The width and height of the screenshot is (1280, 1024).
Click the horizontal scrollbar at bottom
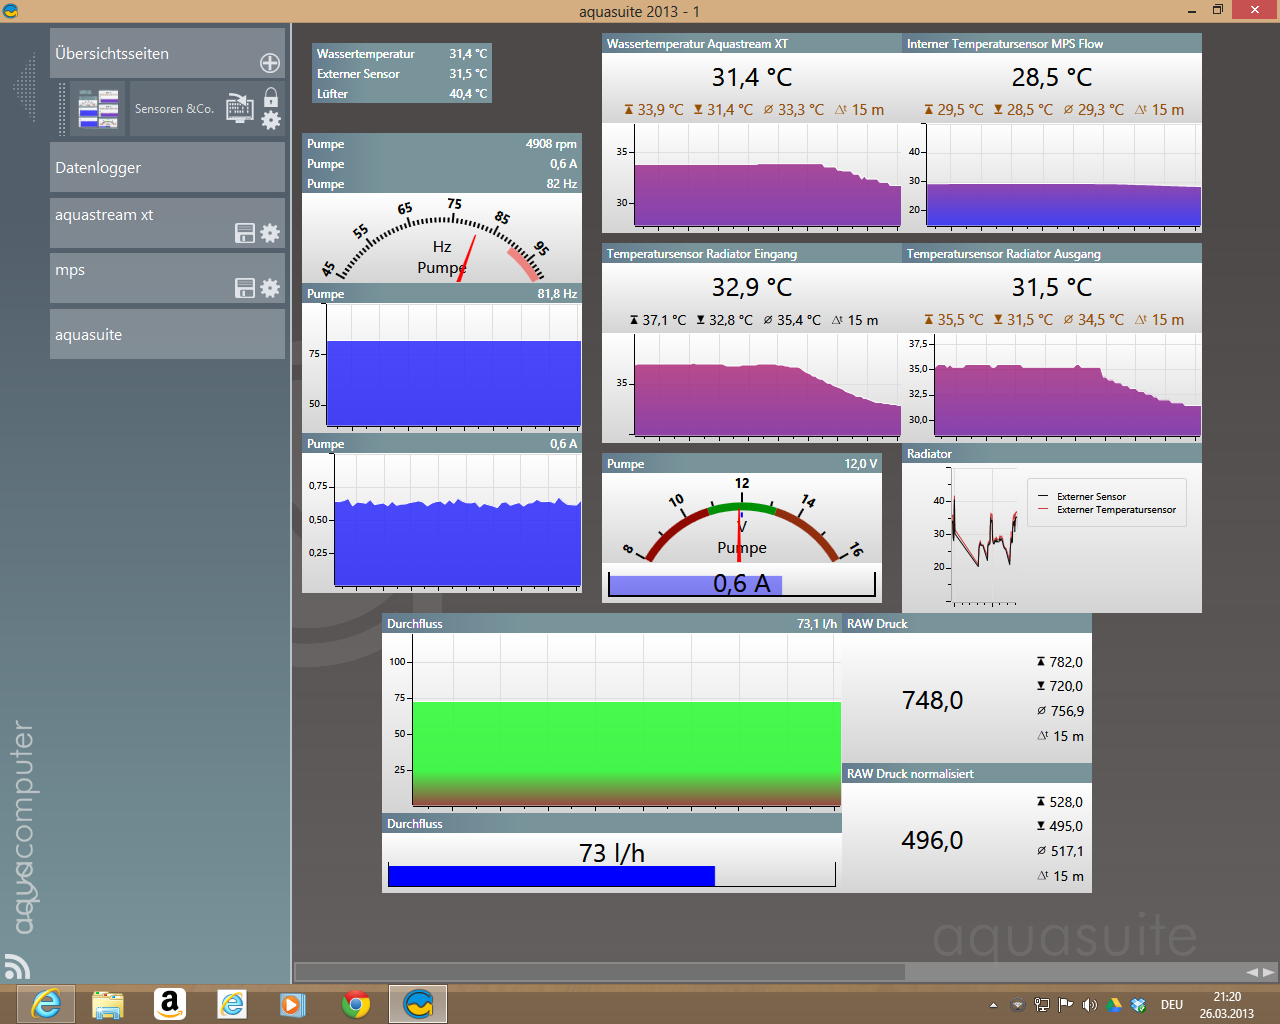(600, 972)
